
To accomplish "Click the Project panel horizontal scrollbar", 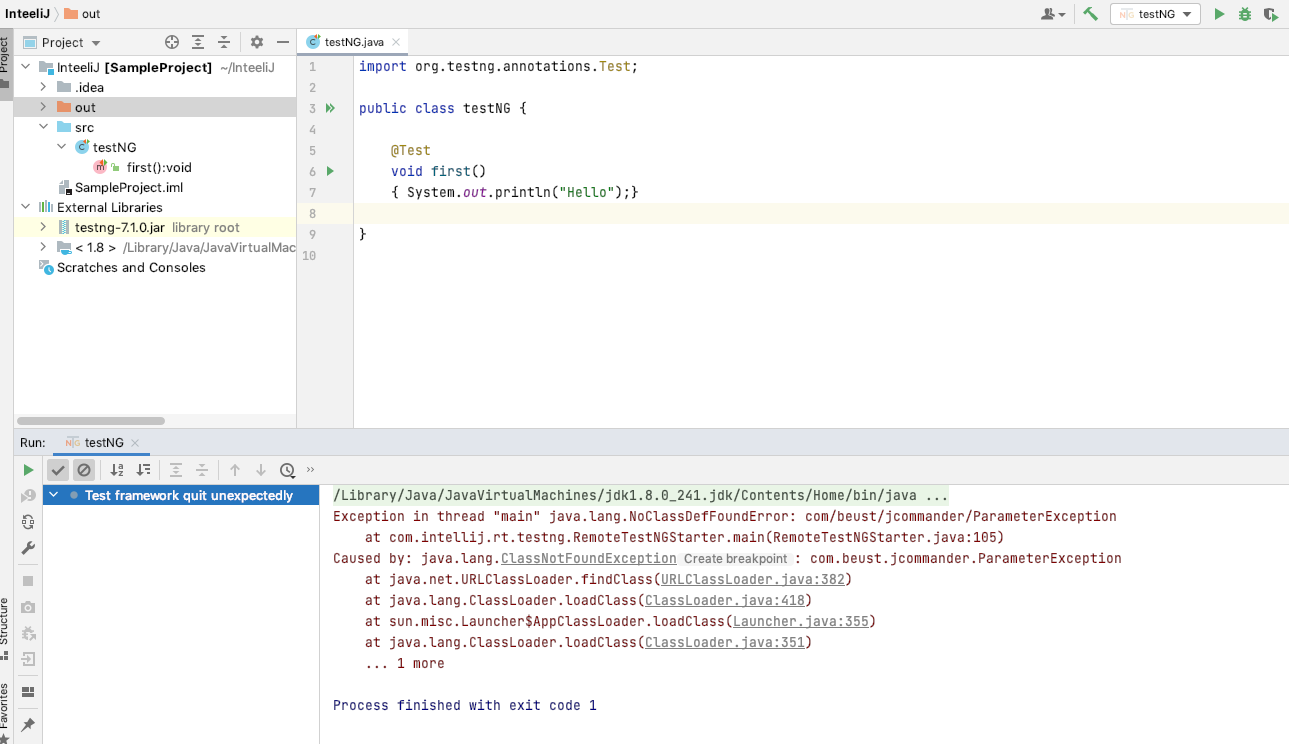I will [91, 421].
